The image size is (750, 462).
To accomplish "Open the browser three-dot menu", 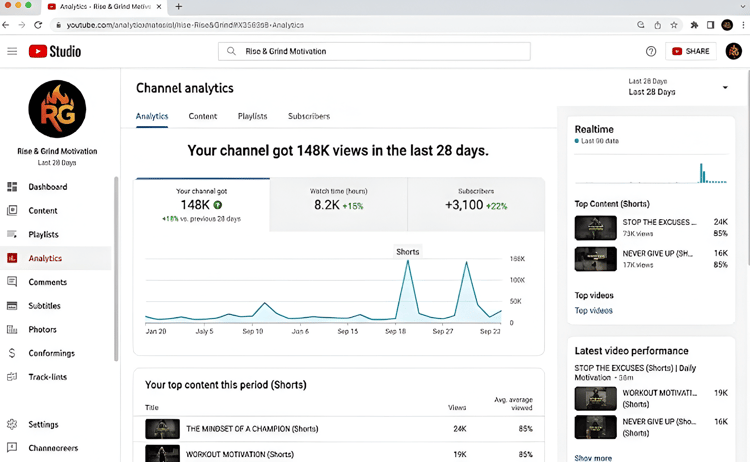I will pos(743,25).
